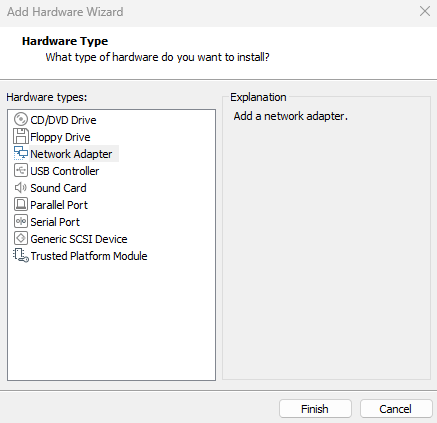Select Trusted Platform Module entry
The width and height of the screenshot is (437, 423).
89,256
